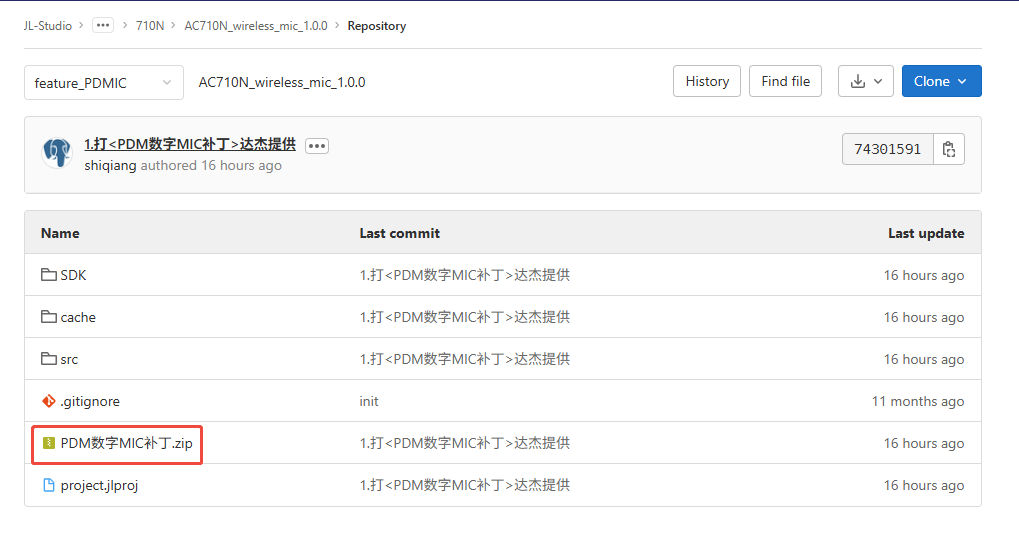Open last commit link in cache row

click(465, 317)
